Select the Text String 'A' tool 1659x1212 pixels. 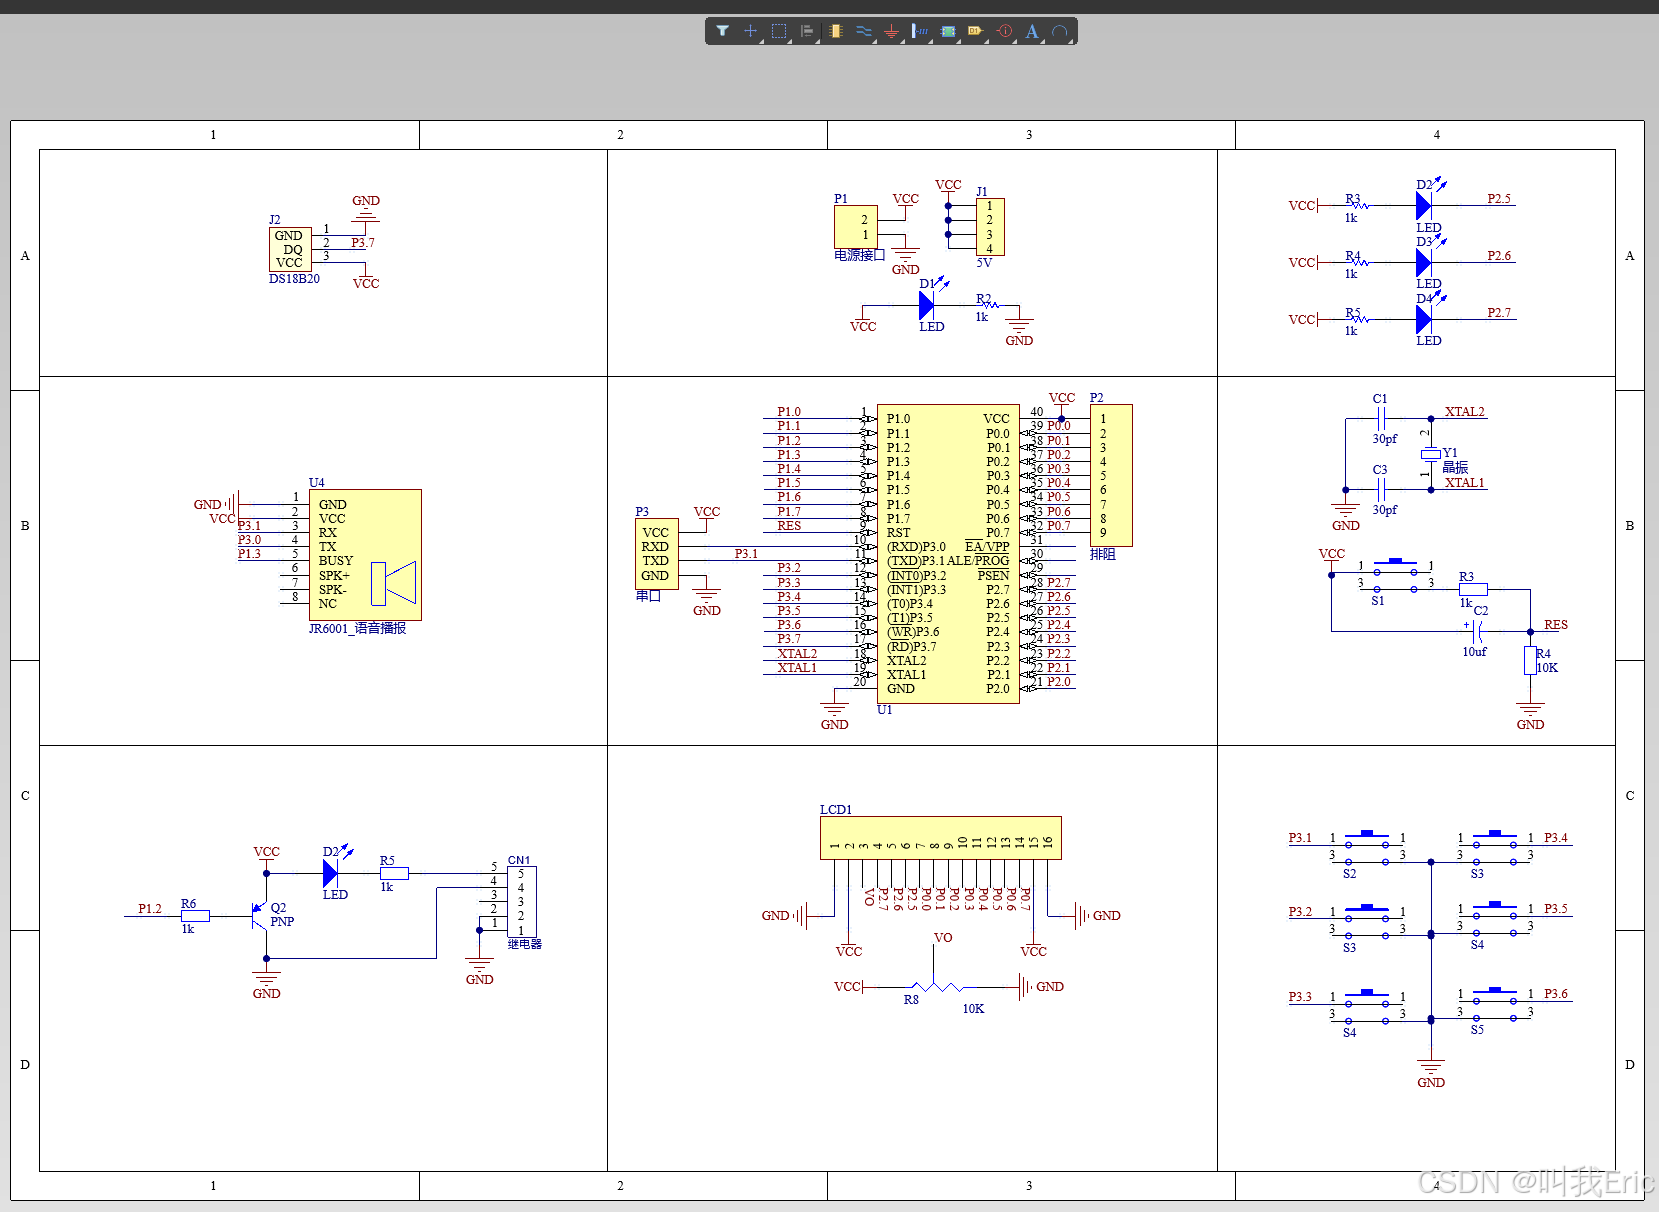1032,31
